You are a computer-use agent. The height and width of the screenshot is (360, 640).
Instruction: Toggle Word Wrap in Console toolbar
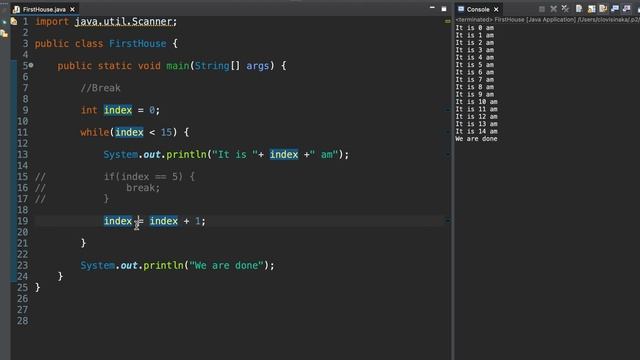[x=603, y=9]
